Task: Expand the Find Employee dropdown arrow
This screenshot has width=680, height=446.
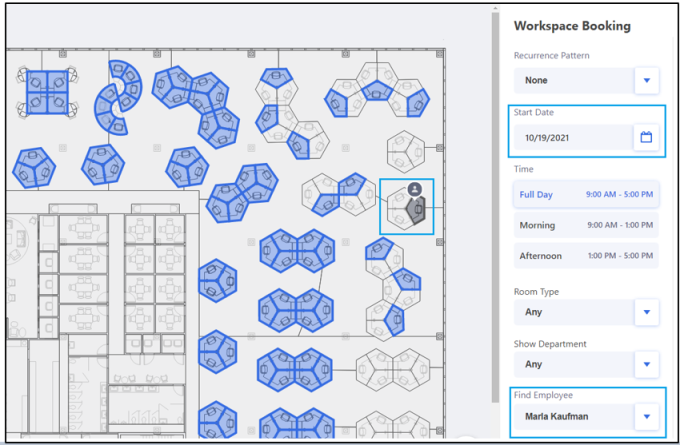Action: pos(647,416)
